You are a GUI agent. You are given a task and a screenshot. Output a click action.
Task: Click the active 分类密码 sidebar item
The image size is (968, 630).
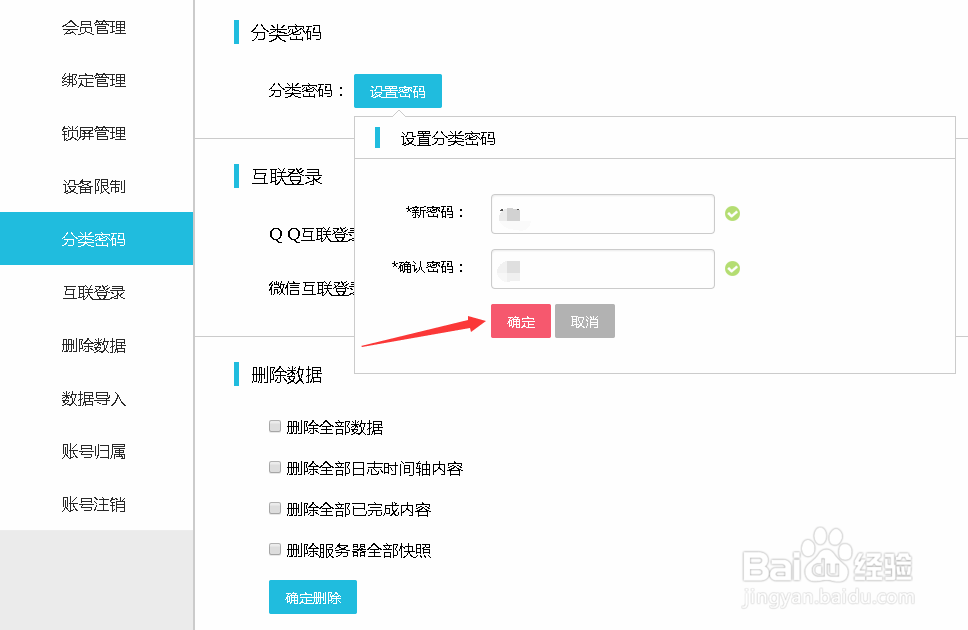point(94,240)
